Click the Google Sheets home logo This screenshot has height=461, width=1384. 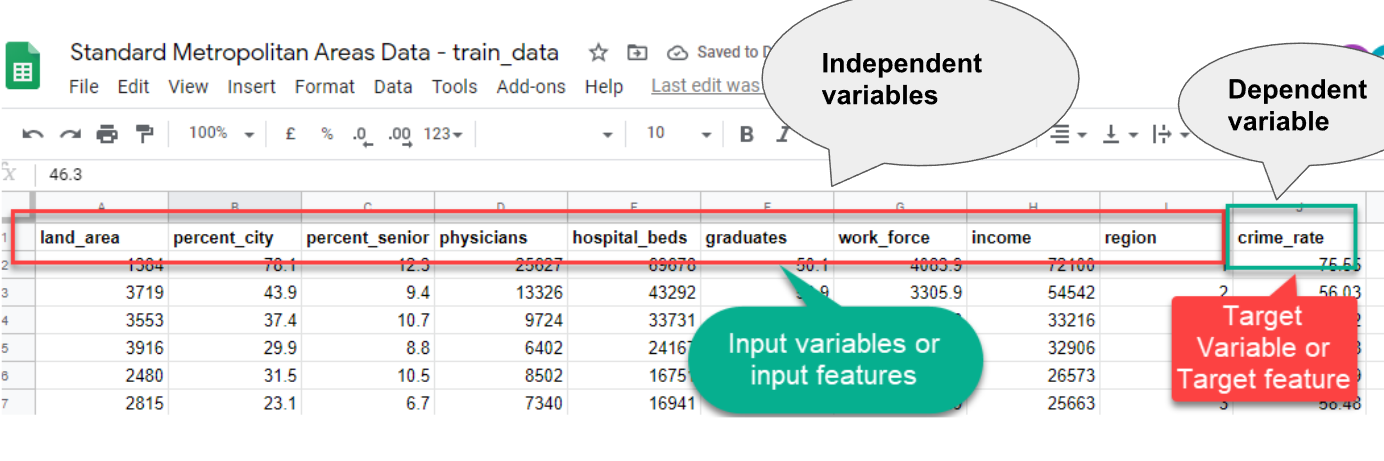22,67
